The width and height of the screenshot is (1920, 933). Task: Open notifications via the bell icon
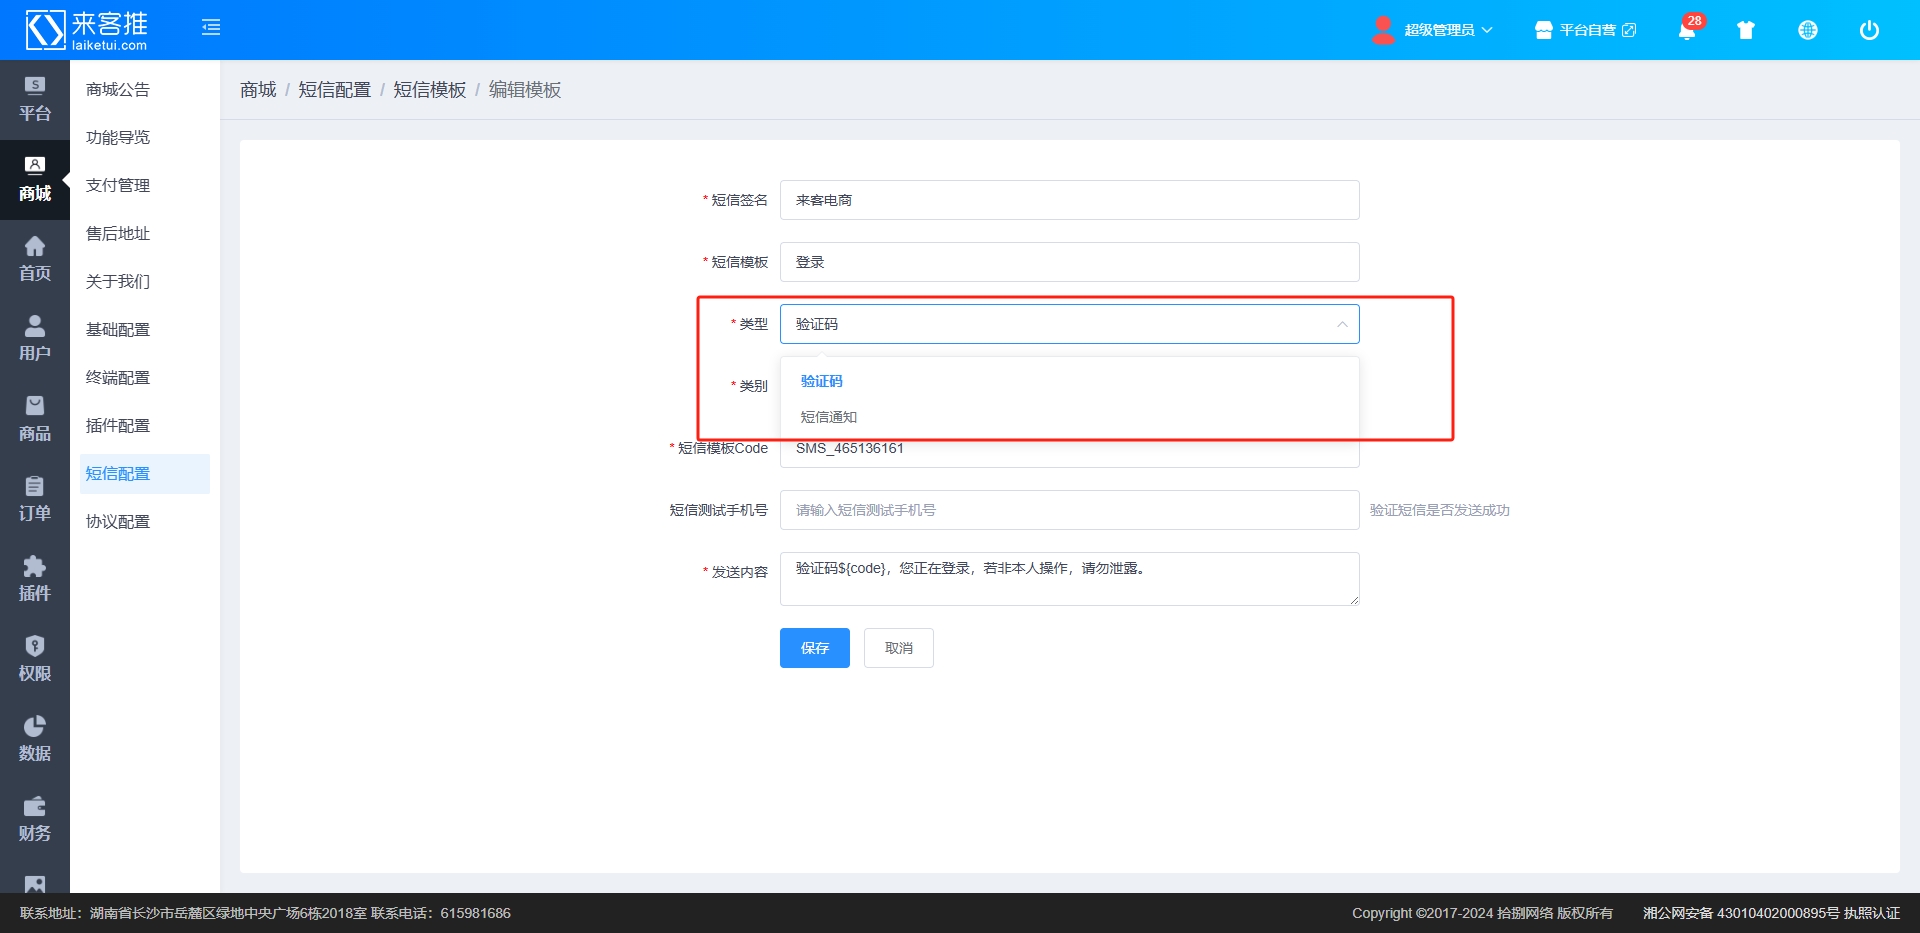(1686, 30)
